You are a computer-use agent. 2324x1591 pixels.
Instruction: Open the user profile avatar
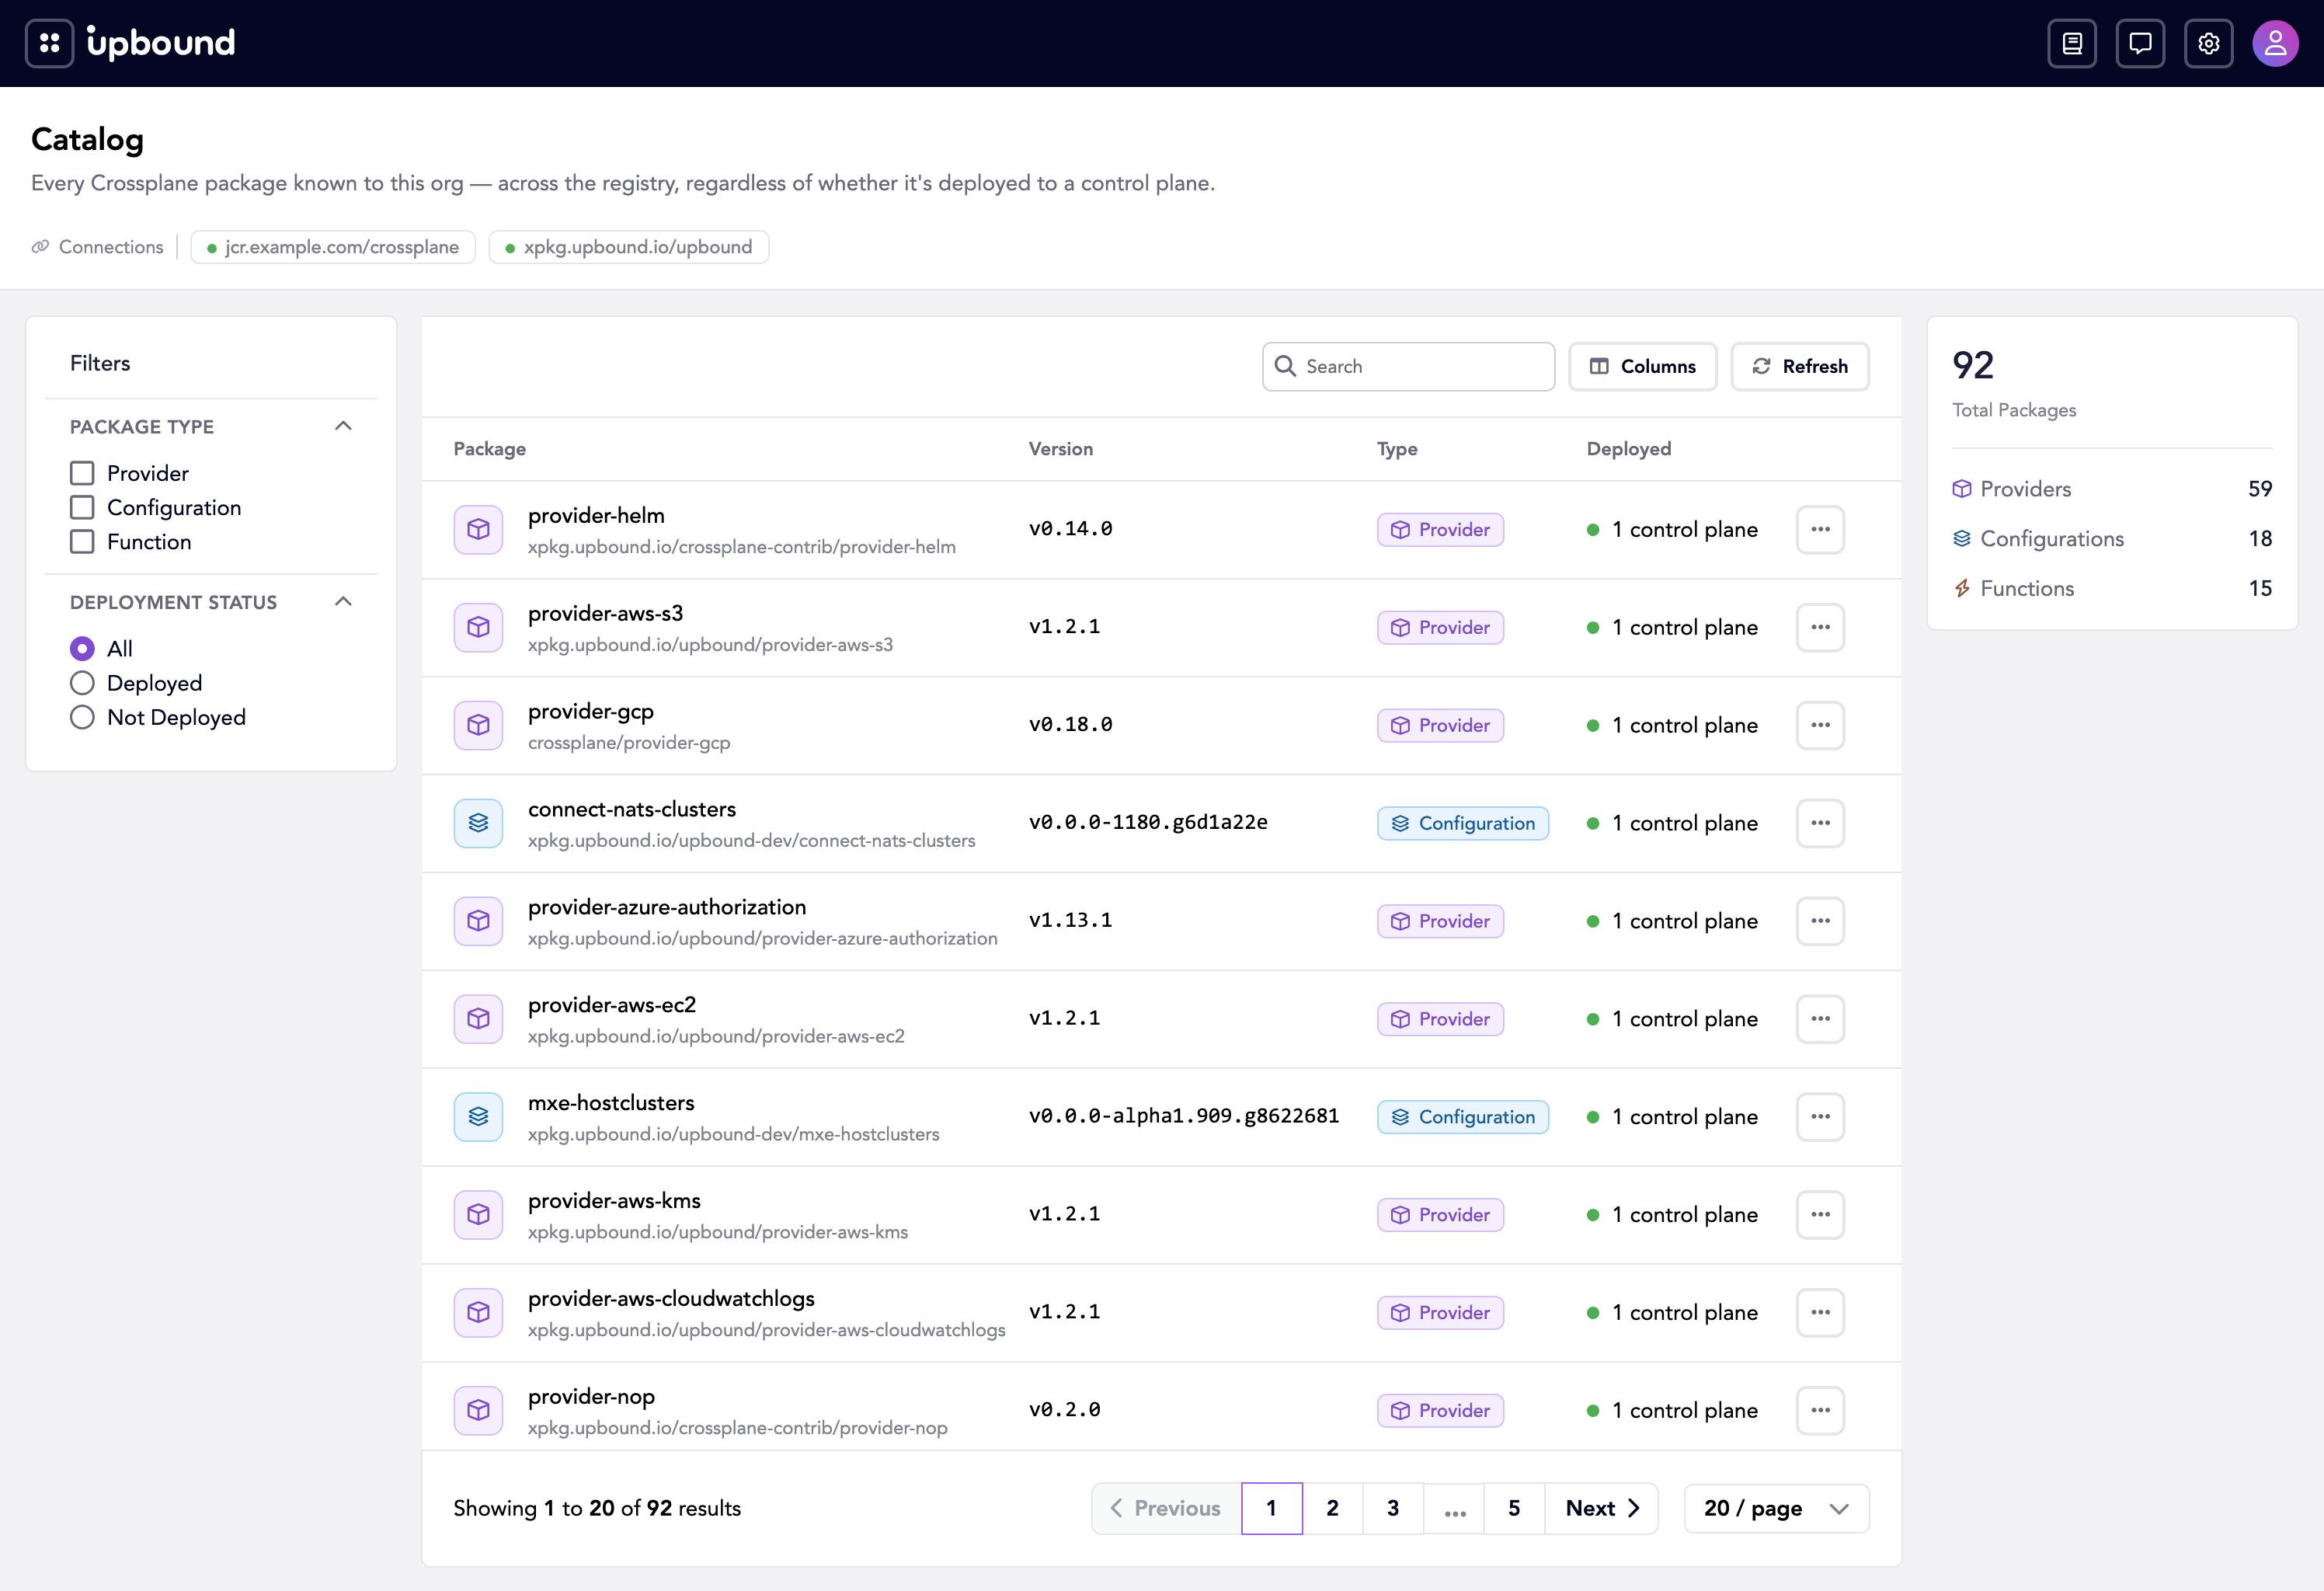click(2275, 43)
